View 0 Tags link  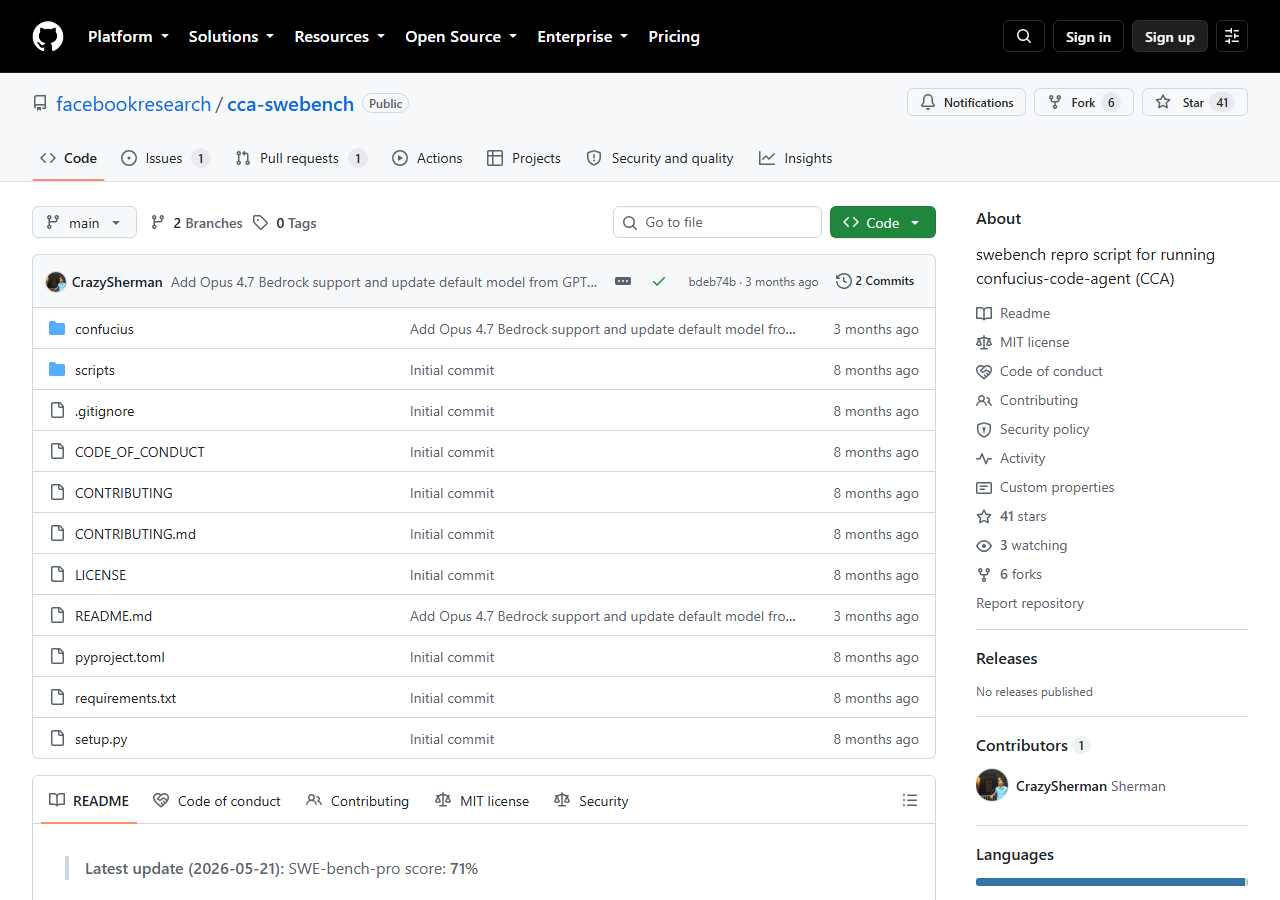point(285,223)
